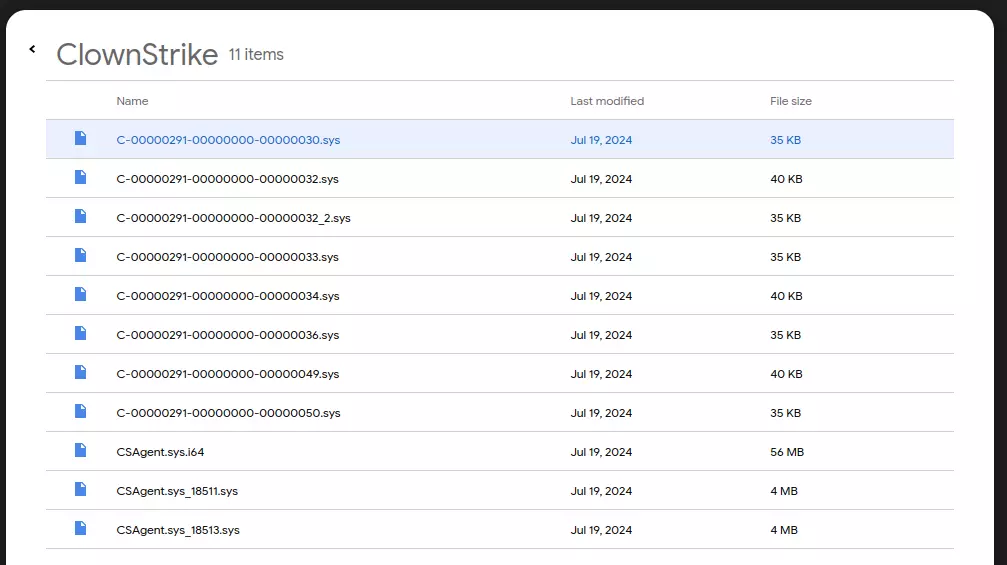Click file icon for C-00000291-00000000-00000032.sys
Image resolution: width=1007 pixels, height=565 pixels.
[x=81, y=178]
